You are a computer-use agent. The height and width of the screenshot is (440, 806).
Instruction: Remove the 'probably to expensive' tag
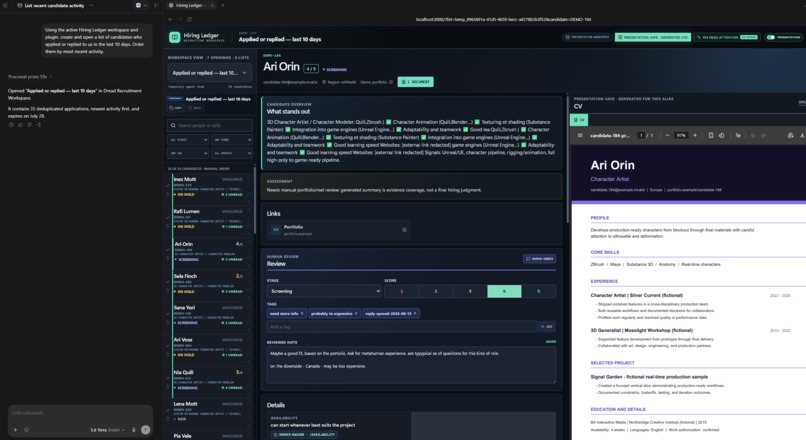(356, 313)
